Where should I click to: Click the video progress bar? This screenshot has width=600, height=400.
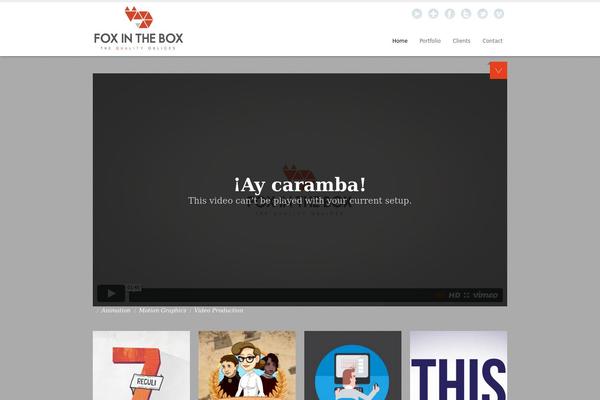pos(287,295)
